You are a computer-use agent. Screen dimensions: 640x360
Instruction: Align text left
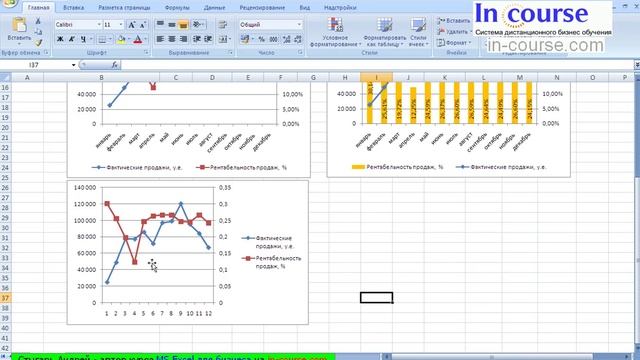[160, 39]
